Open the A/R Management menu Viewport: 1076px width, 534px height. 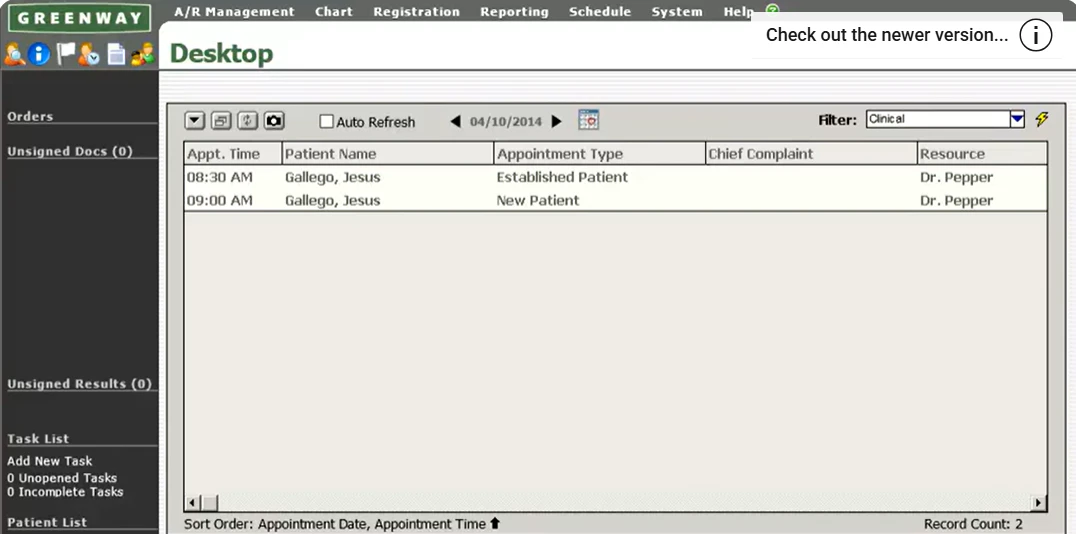pyautogui.click(x=234, y=12)
